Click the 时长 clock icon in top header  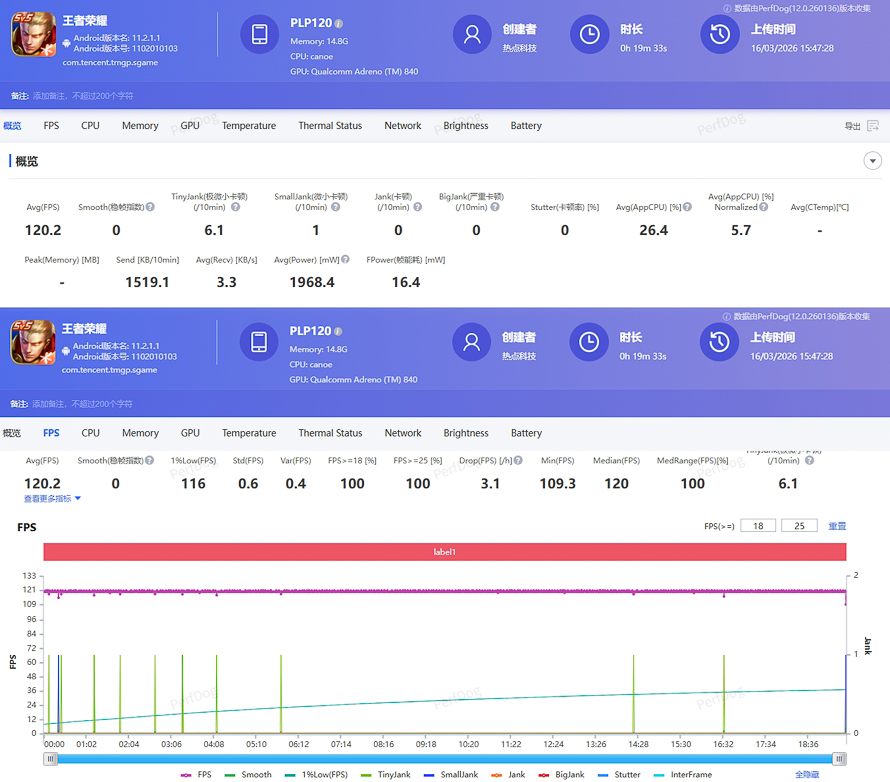point(589,35)
